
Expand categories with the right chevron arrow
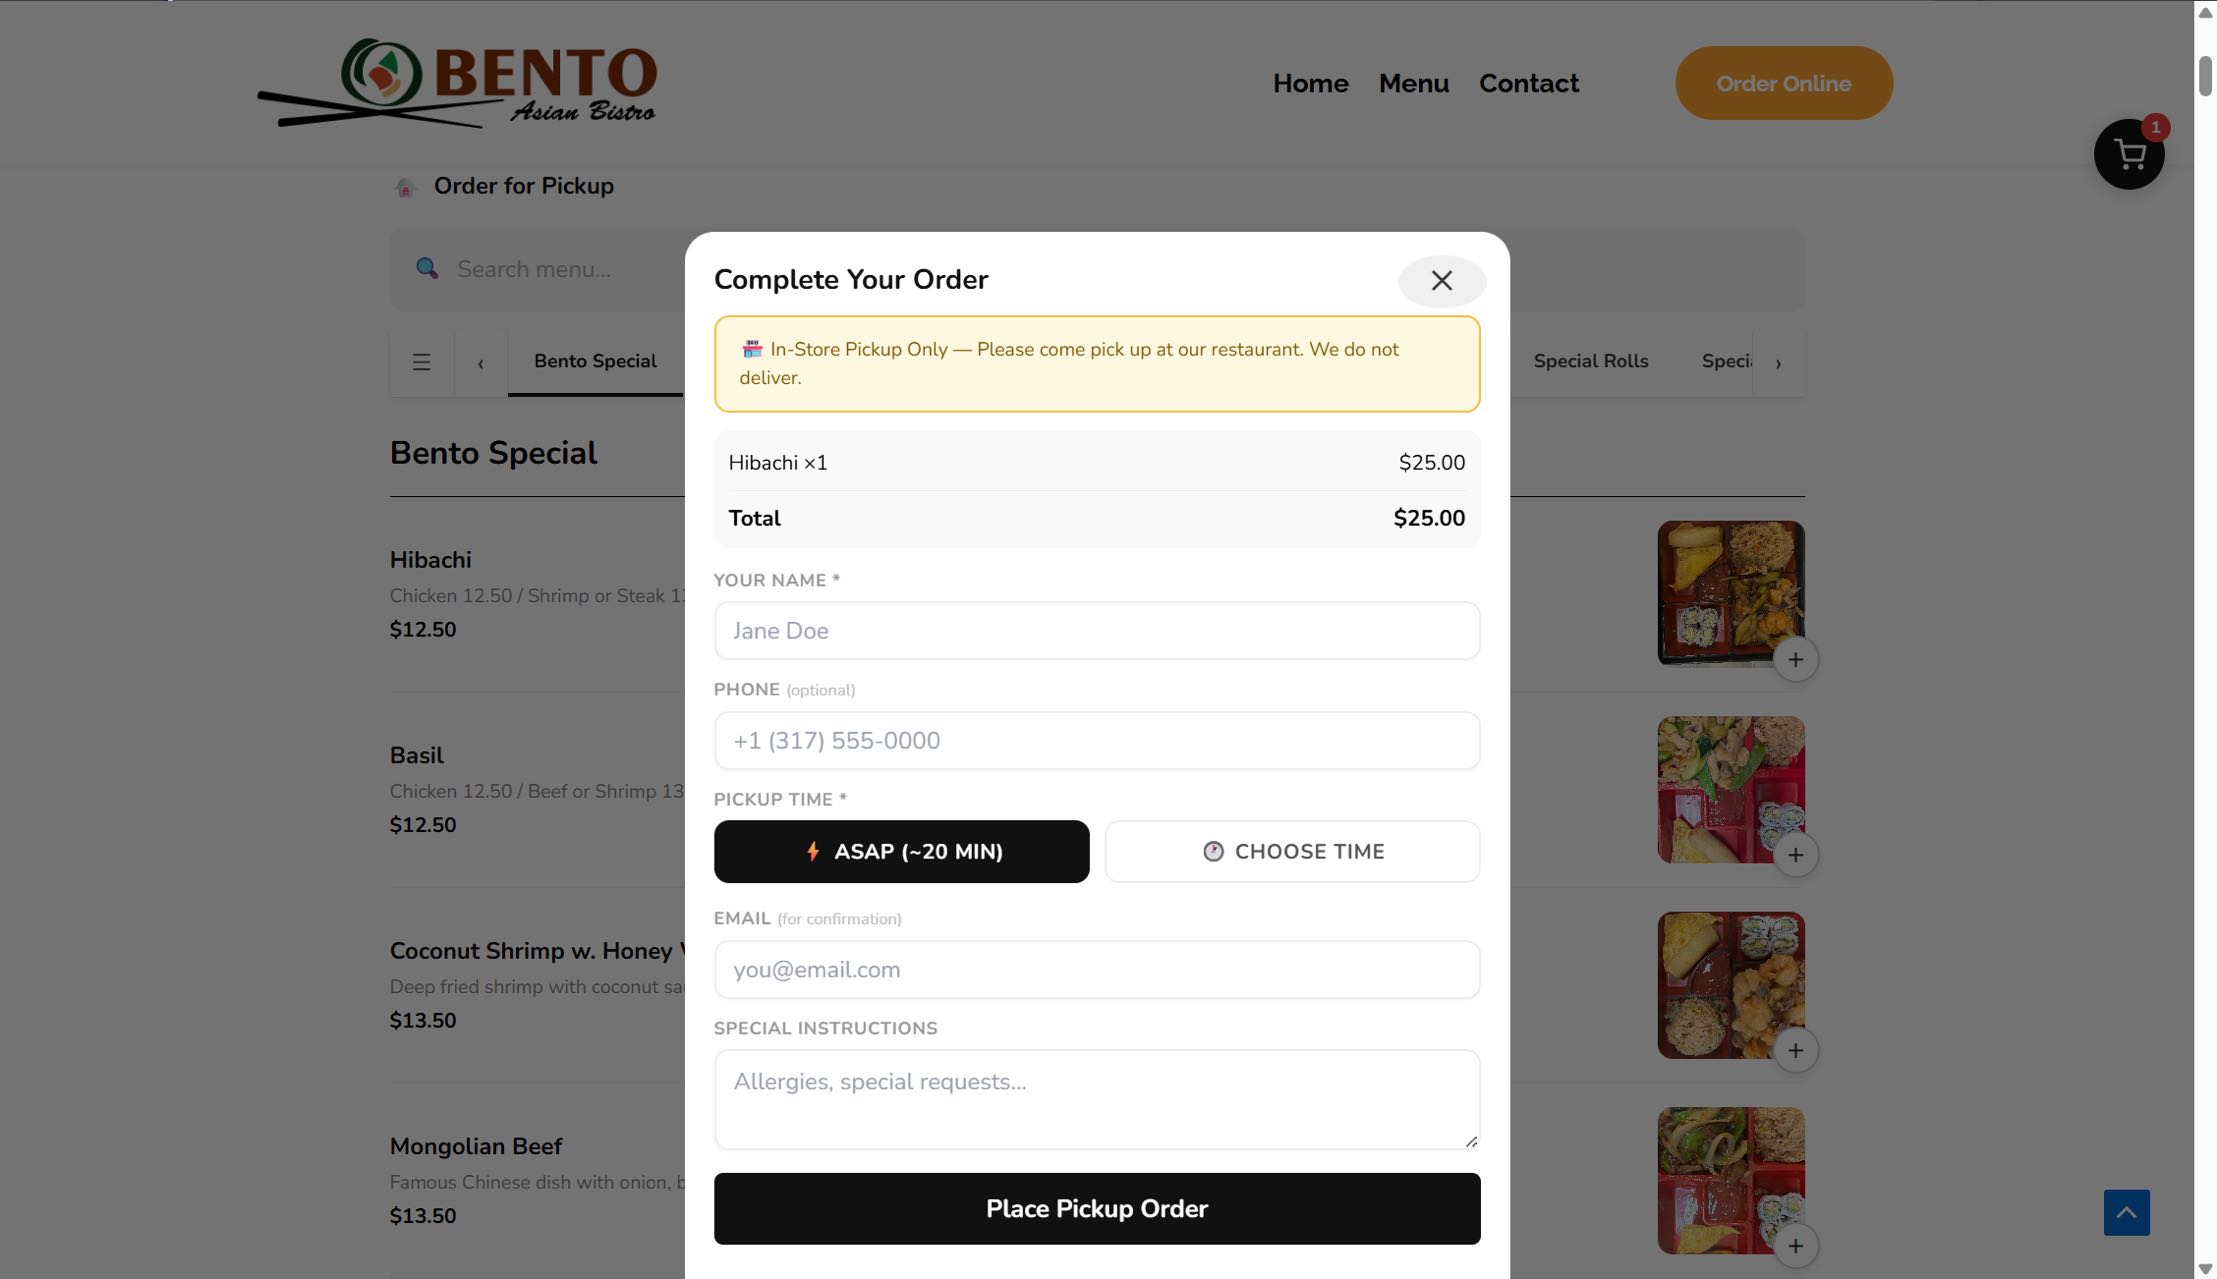pos(1779,362)
